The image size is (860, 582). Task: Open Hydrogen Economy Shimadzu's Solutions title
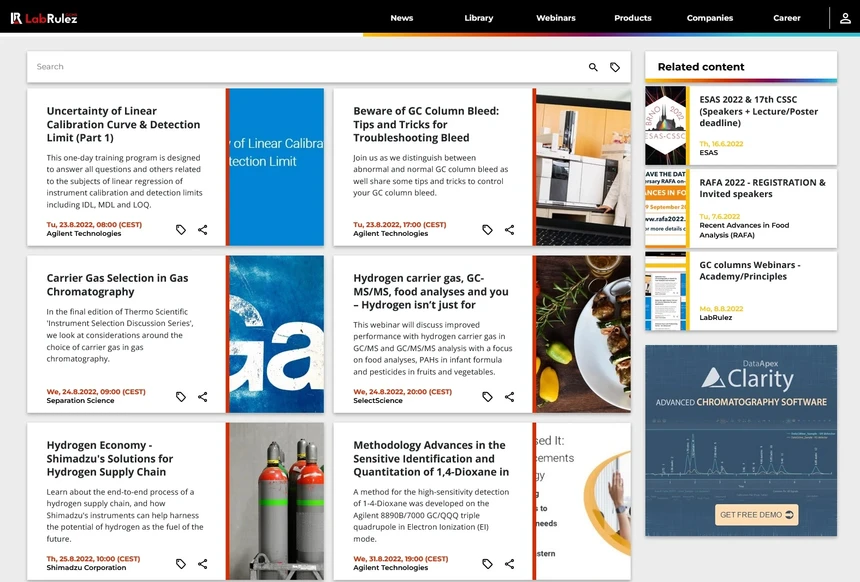(x=110, y=459)
